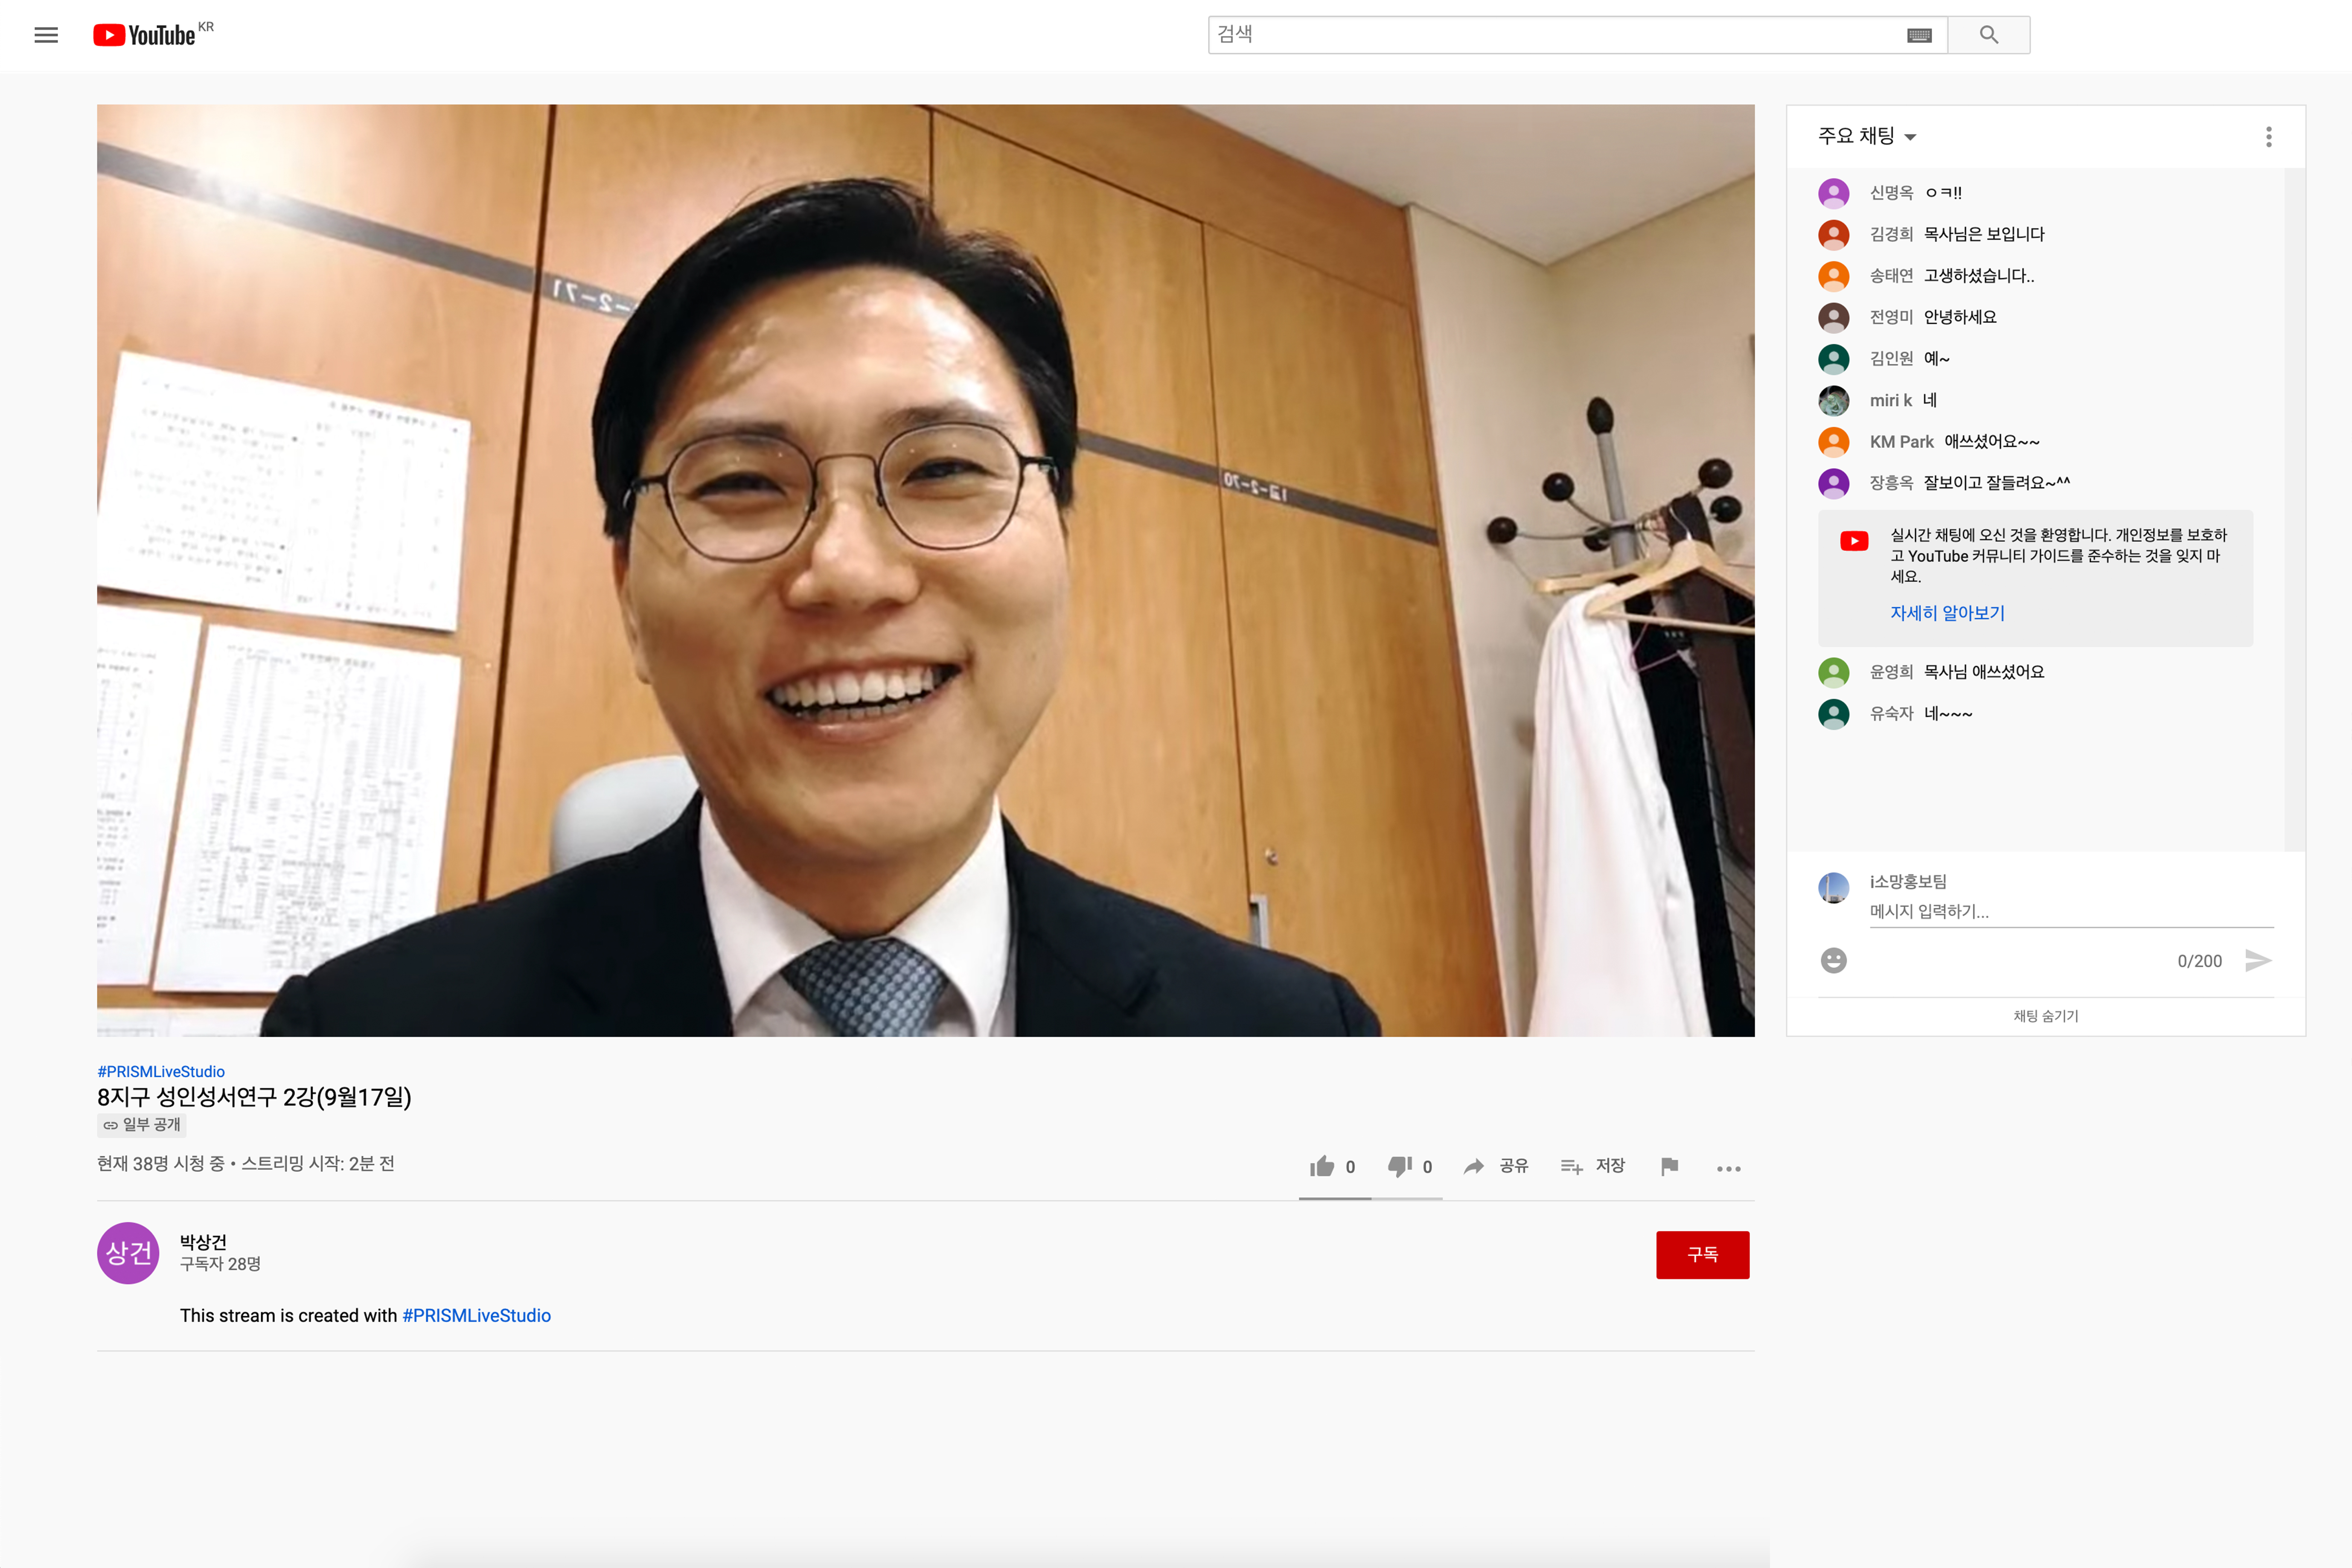Screen dimensions: 2352x1568
Task: Open the 상건 channel avatar
Action: (x=128, y=1253)
